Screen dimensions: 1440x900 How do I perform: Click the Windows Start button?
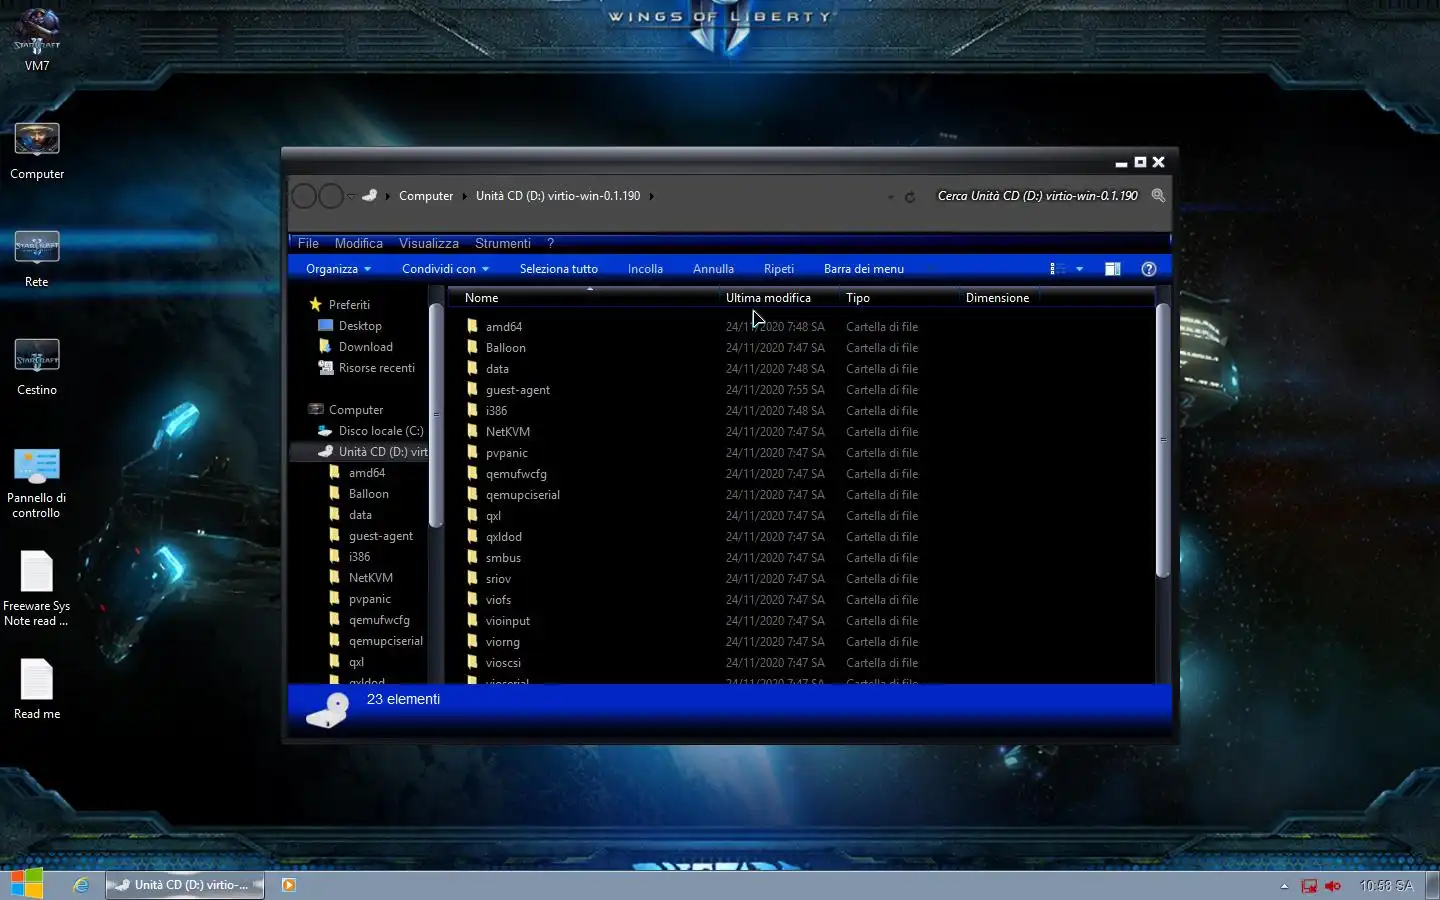click(x=27, y=884)
